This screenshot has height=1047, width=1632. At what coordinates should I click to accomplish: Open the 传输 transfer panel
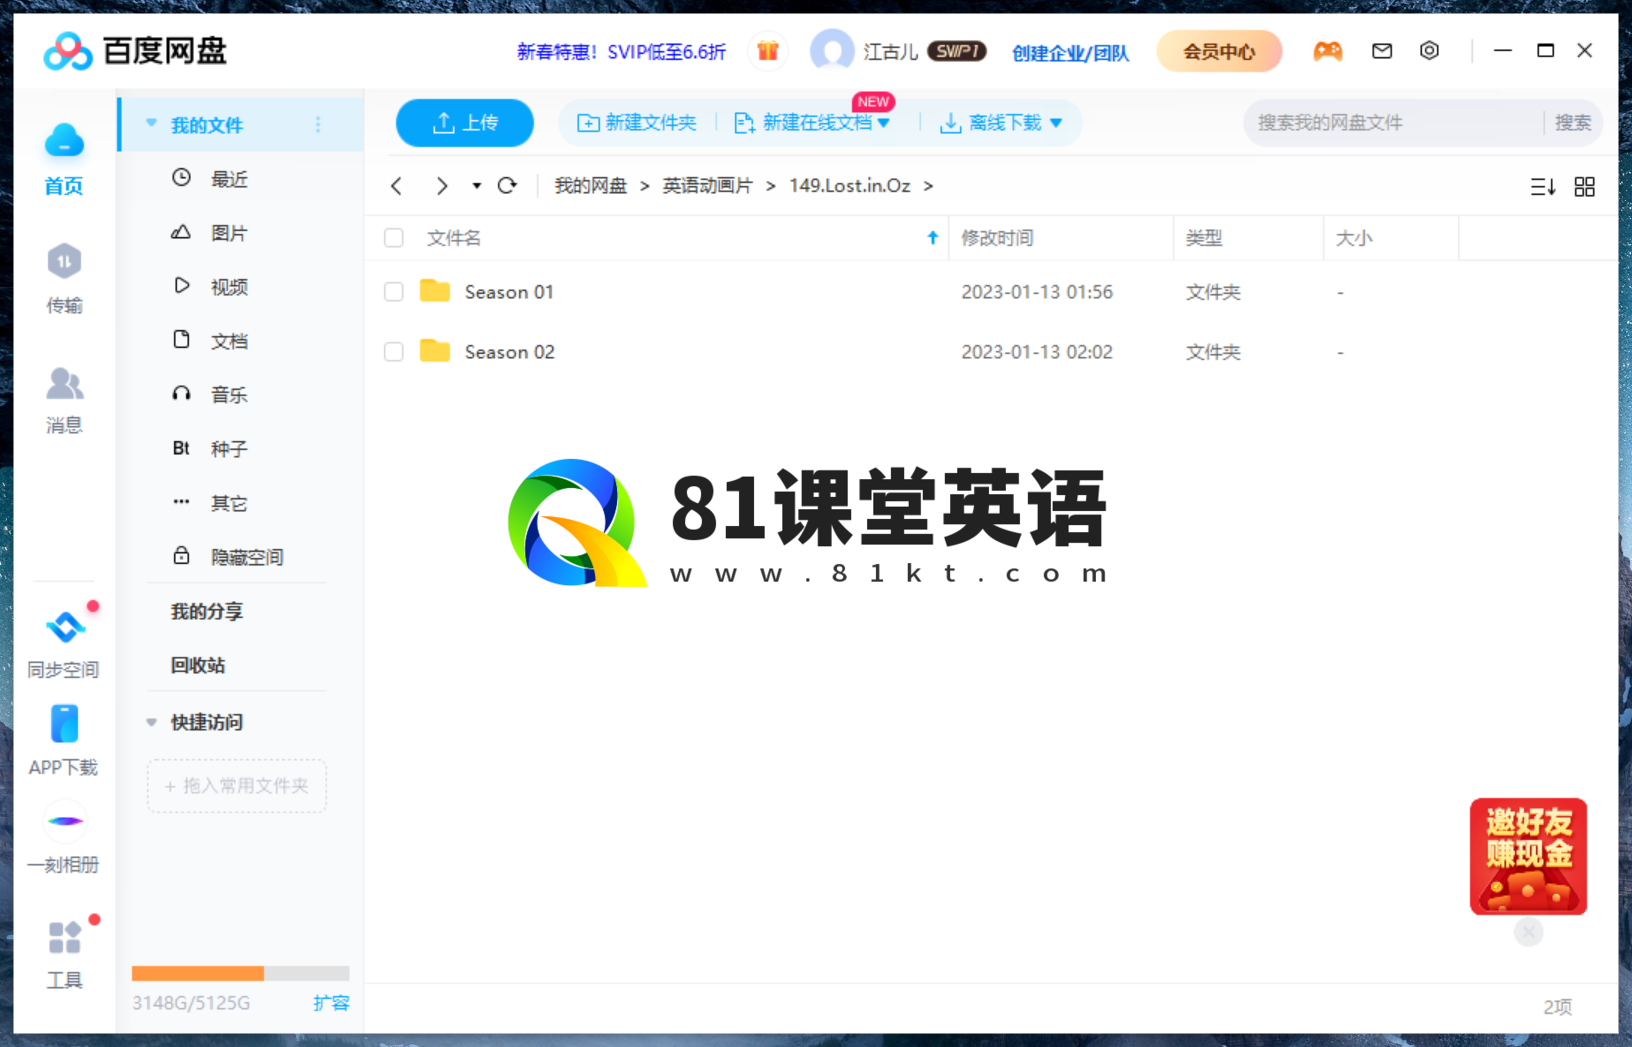(x=64, y=278)
